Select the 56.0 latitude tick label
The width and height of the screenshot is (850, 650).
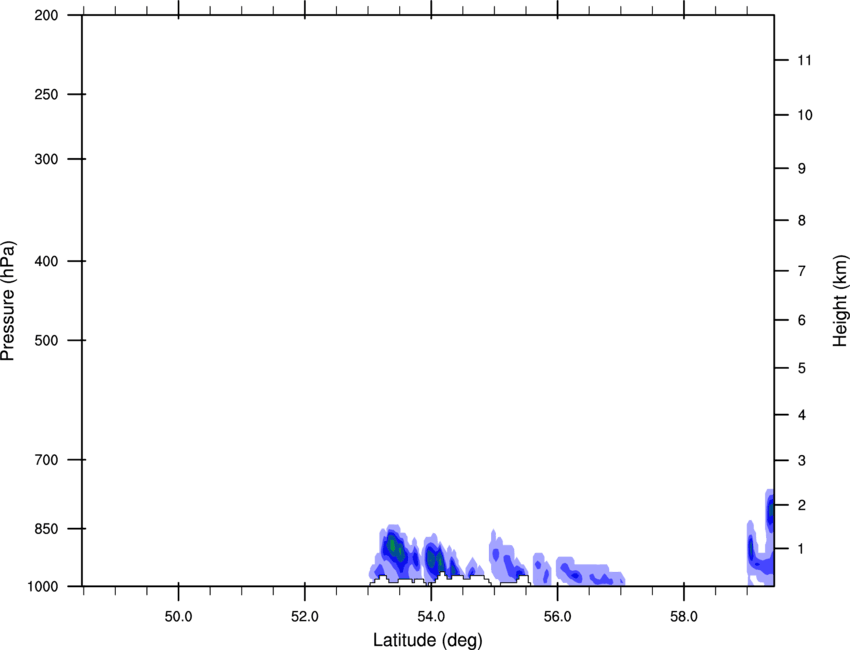557,613
